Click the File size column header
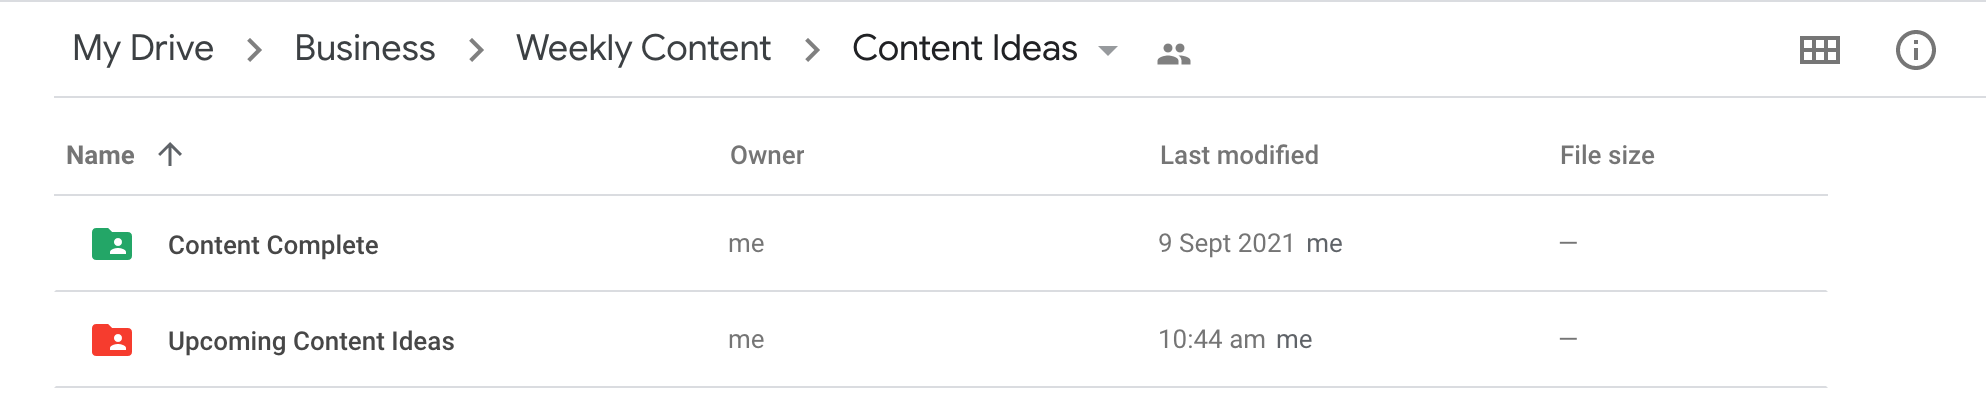The width and height of the screenshot is (1986, 418). pyautogui.click(x=1606, y=155)
